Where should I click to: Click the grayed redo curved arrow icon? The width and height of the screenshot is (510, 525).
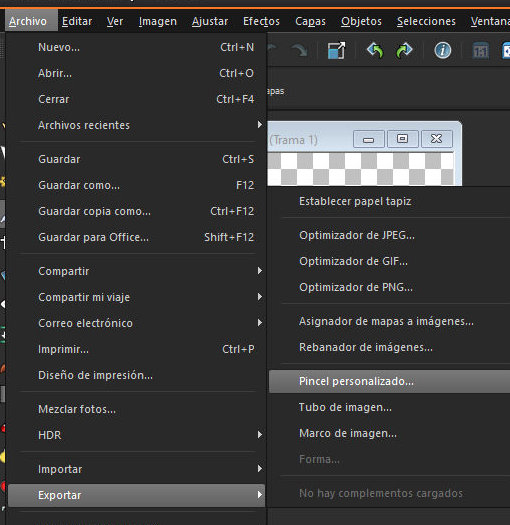coord(299,51)
